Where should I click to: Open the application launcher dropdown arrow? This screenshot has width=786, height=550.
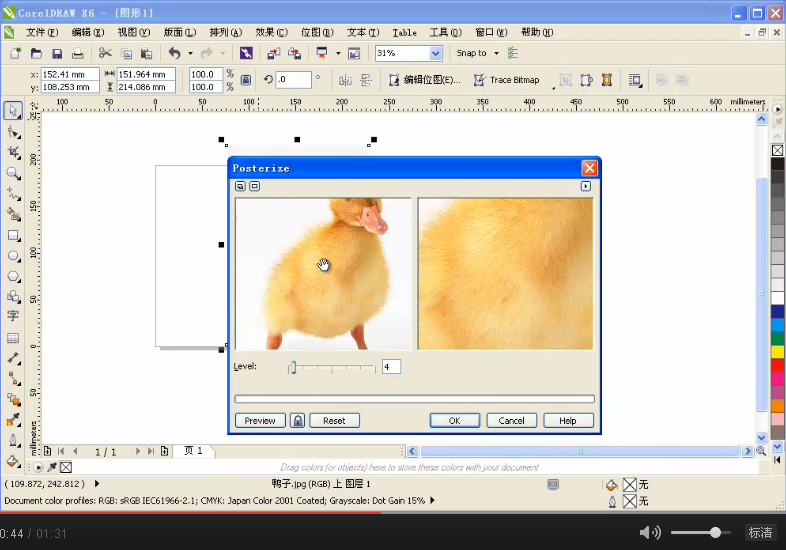pyautogui.click(x=338, y=53)
